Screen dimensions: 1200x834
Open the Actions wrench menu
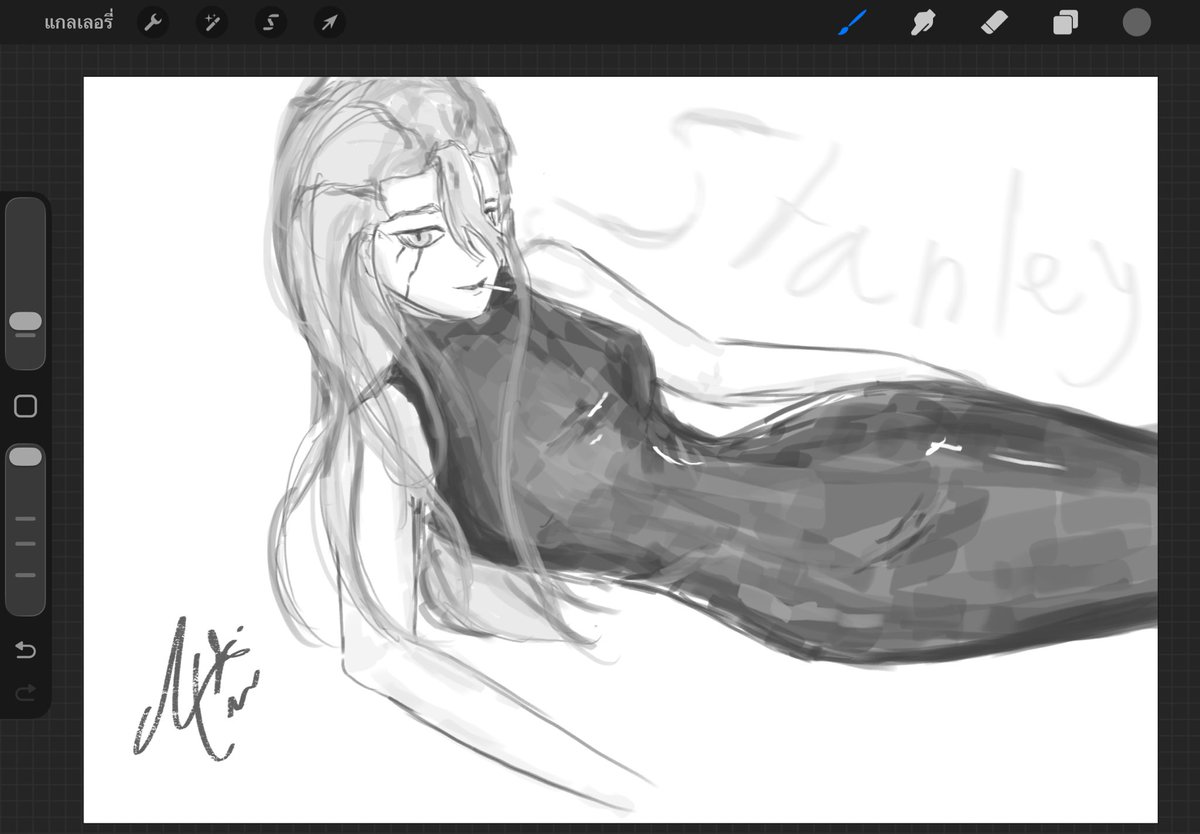153,22
